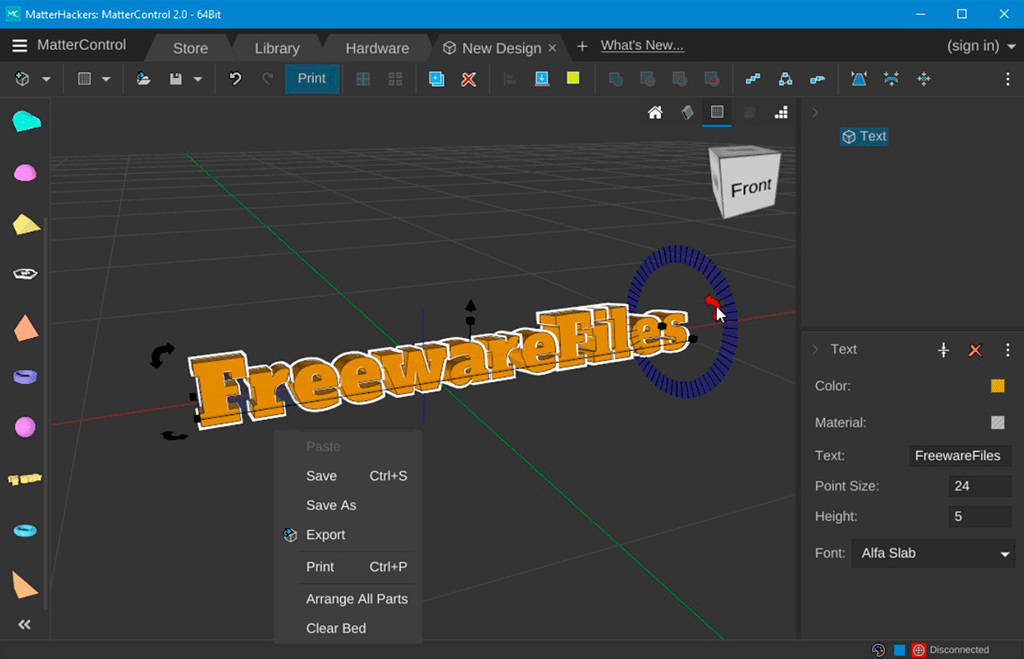Expand the save options dropdown arrow
The image size is (1024, 659).
point(197,78)
